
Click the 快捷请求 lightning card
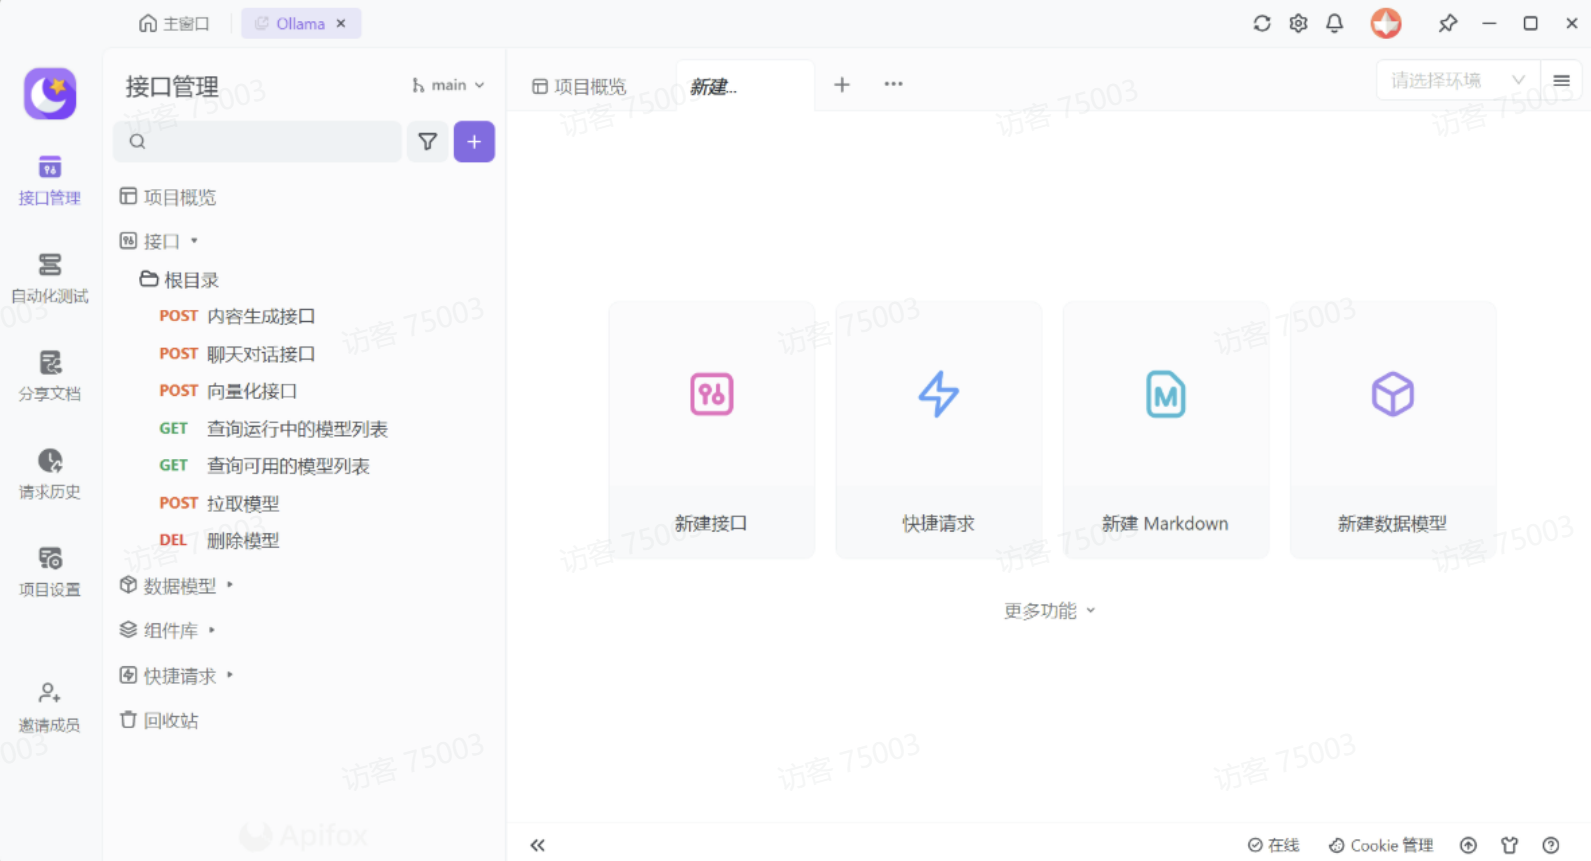pyautogui.click(x=939, y=430)
